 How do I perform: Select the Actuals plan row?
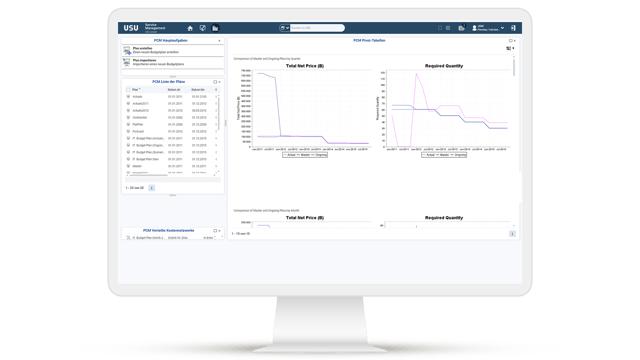(171, 97)
